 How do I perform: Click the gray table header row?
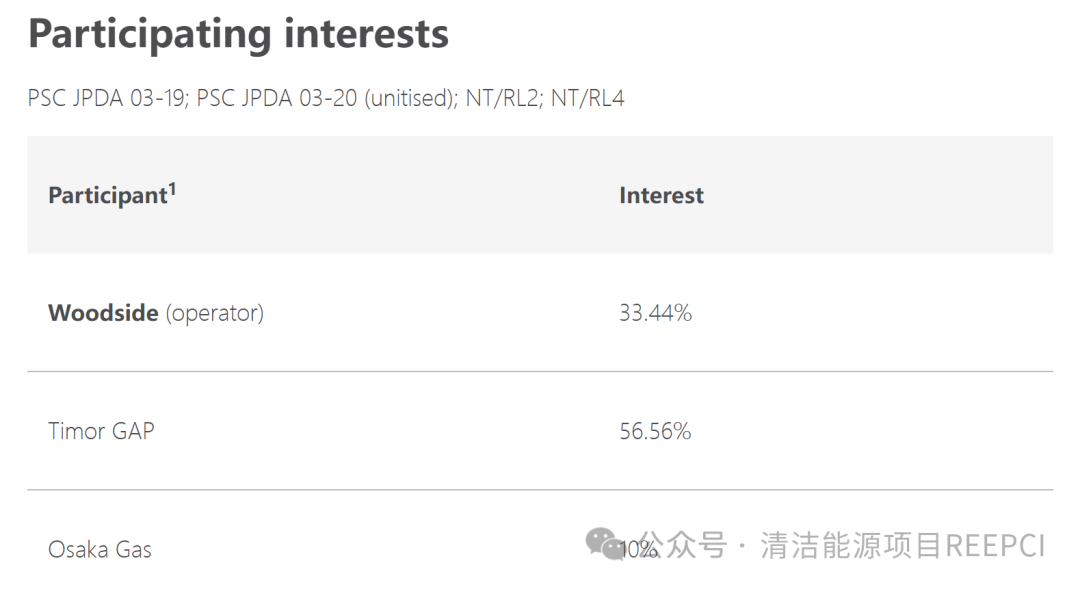tap(540, 195)
